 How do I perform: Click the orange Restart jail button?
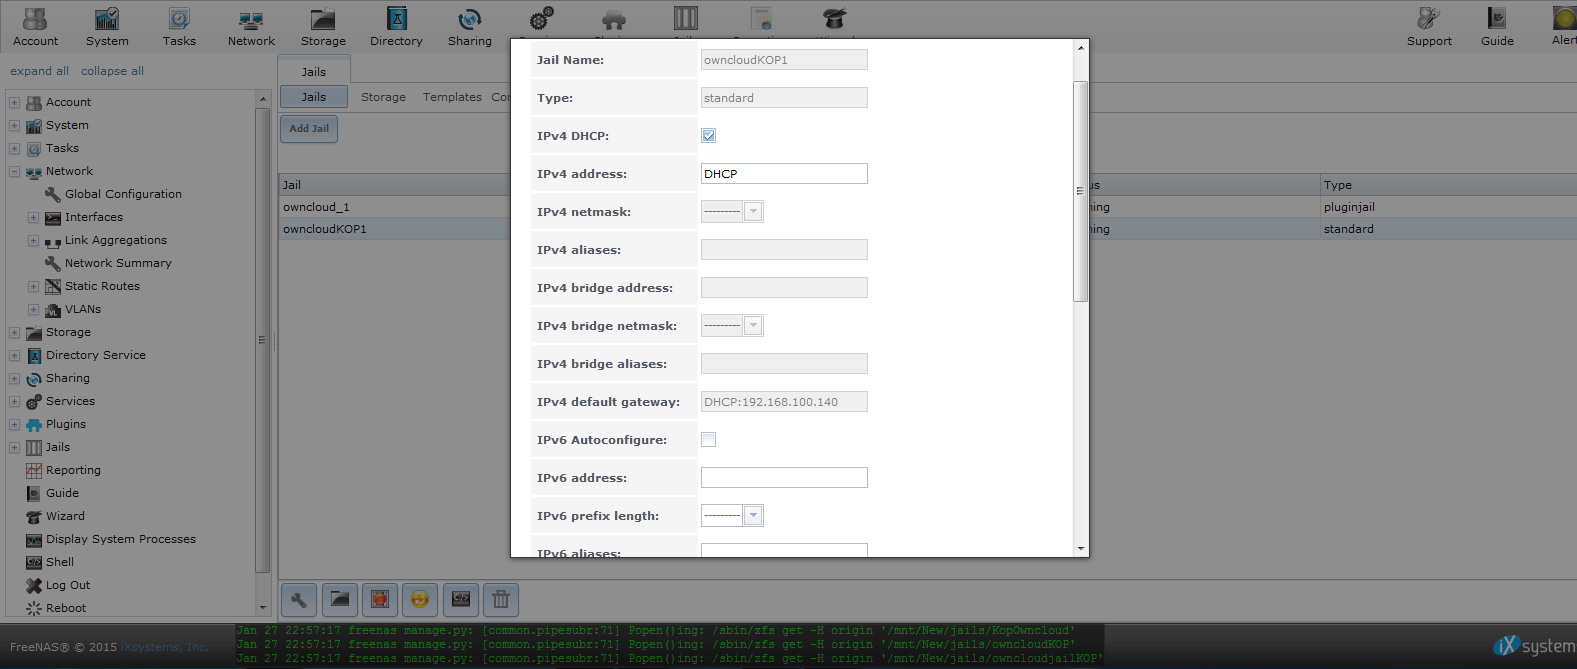pos(420,599)
